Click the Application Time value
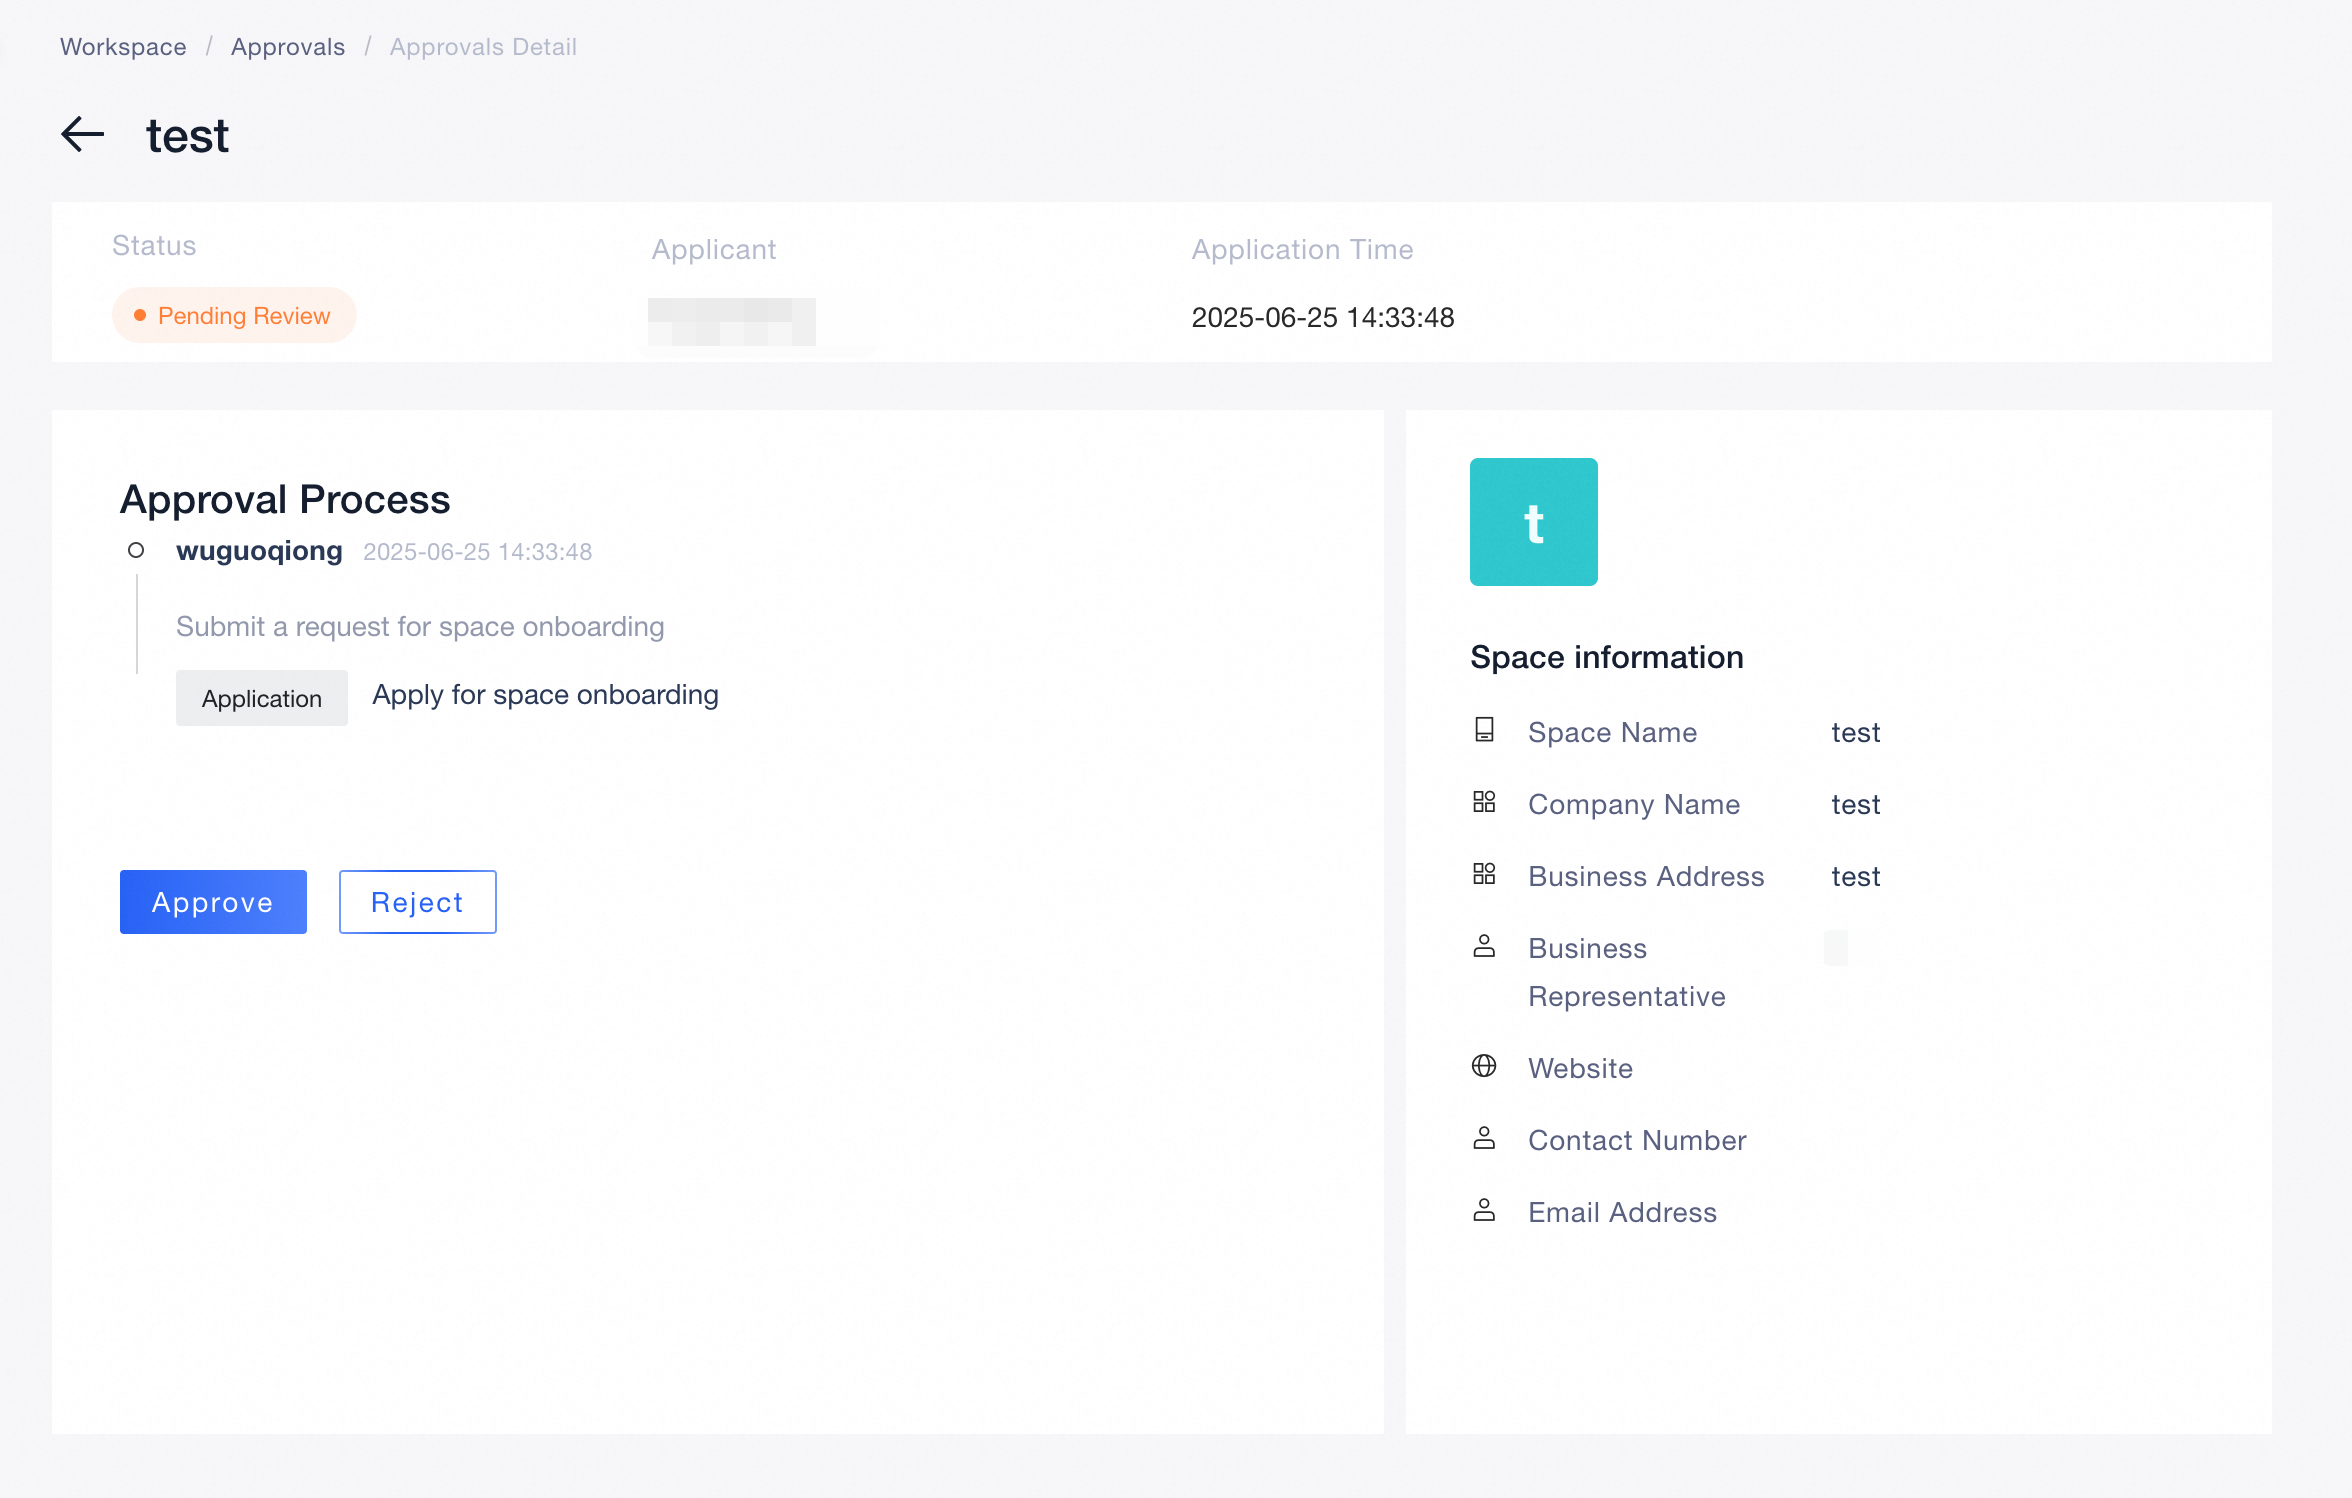The height and width of the screenshot is (1498, 2352). 1322,318
